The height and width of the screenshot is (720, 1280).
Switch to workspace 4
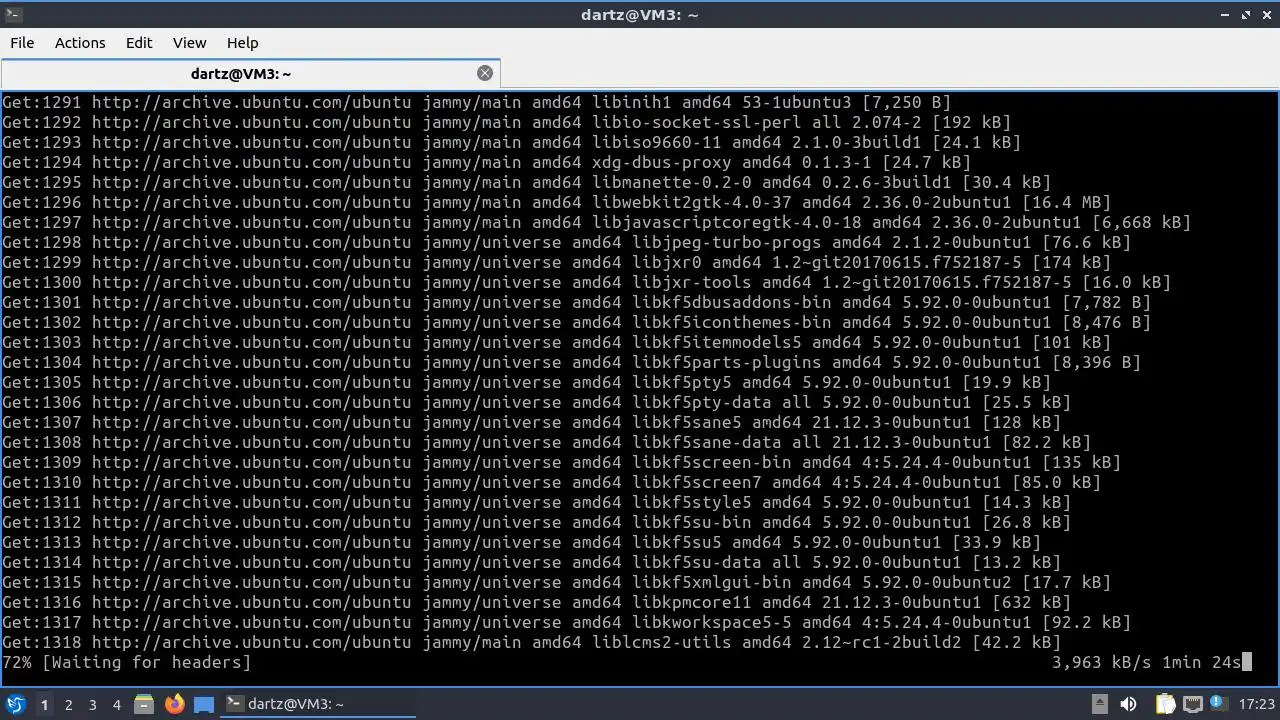pos(116,705)
